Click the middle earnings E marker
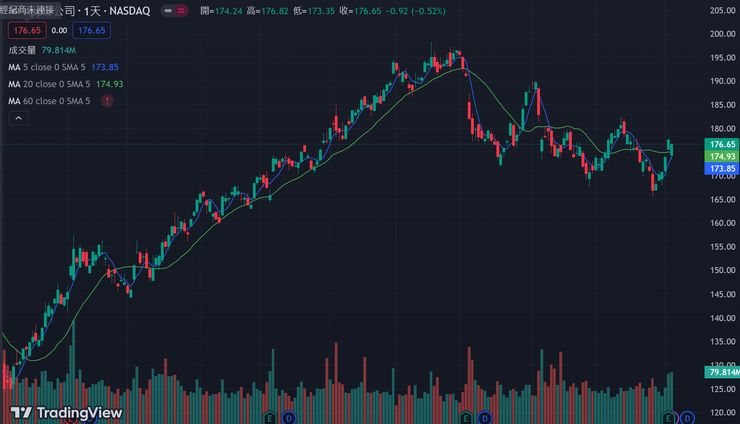740x424 pixels. pyautogui.click(x=466, y=416)
